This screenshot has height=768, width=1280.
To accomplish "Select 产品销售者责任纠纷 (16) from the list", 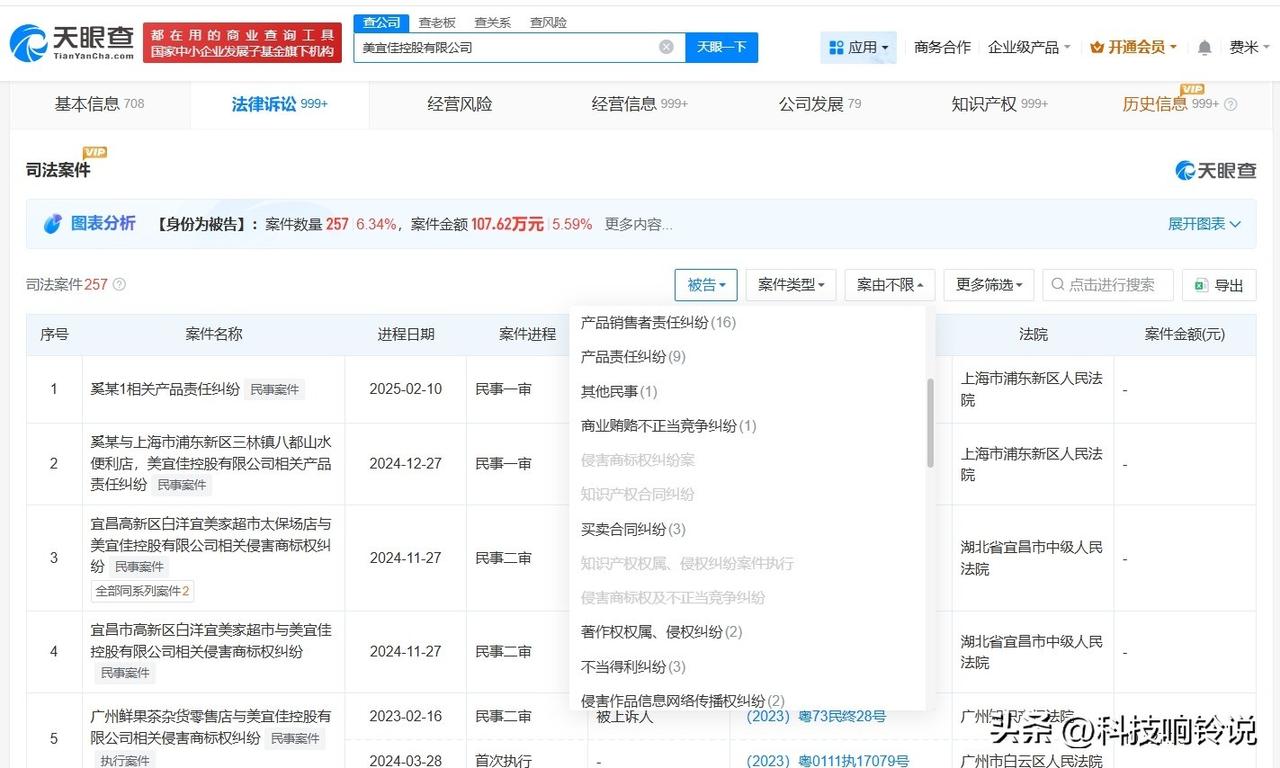I will point(658,322).
